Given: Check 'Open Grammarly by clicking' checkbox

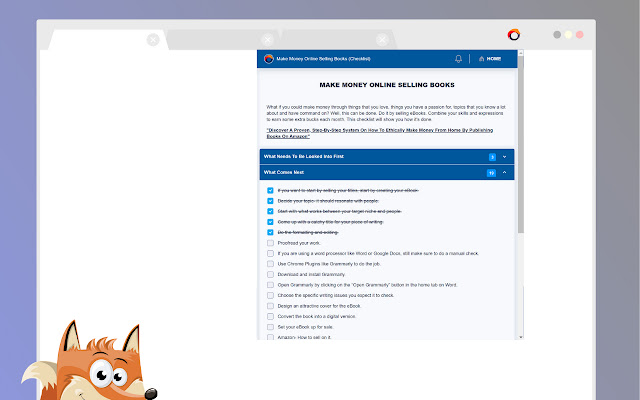Looking at the screenshot, I should pos(270,285).
